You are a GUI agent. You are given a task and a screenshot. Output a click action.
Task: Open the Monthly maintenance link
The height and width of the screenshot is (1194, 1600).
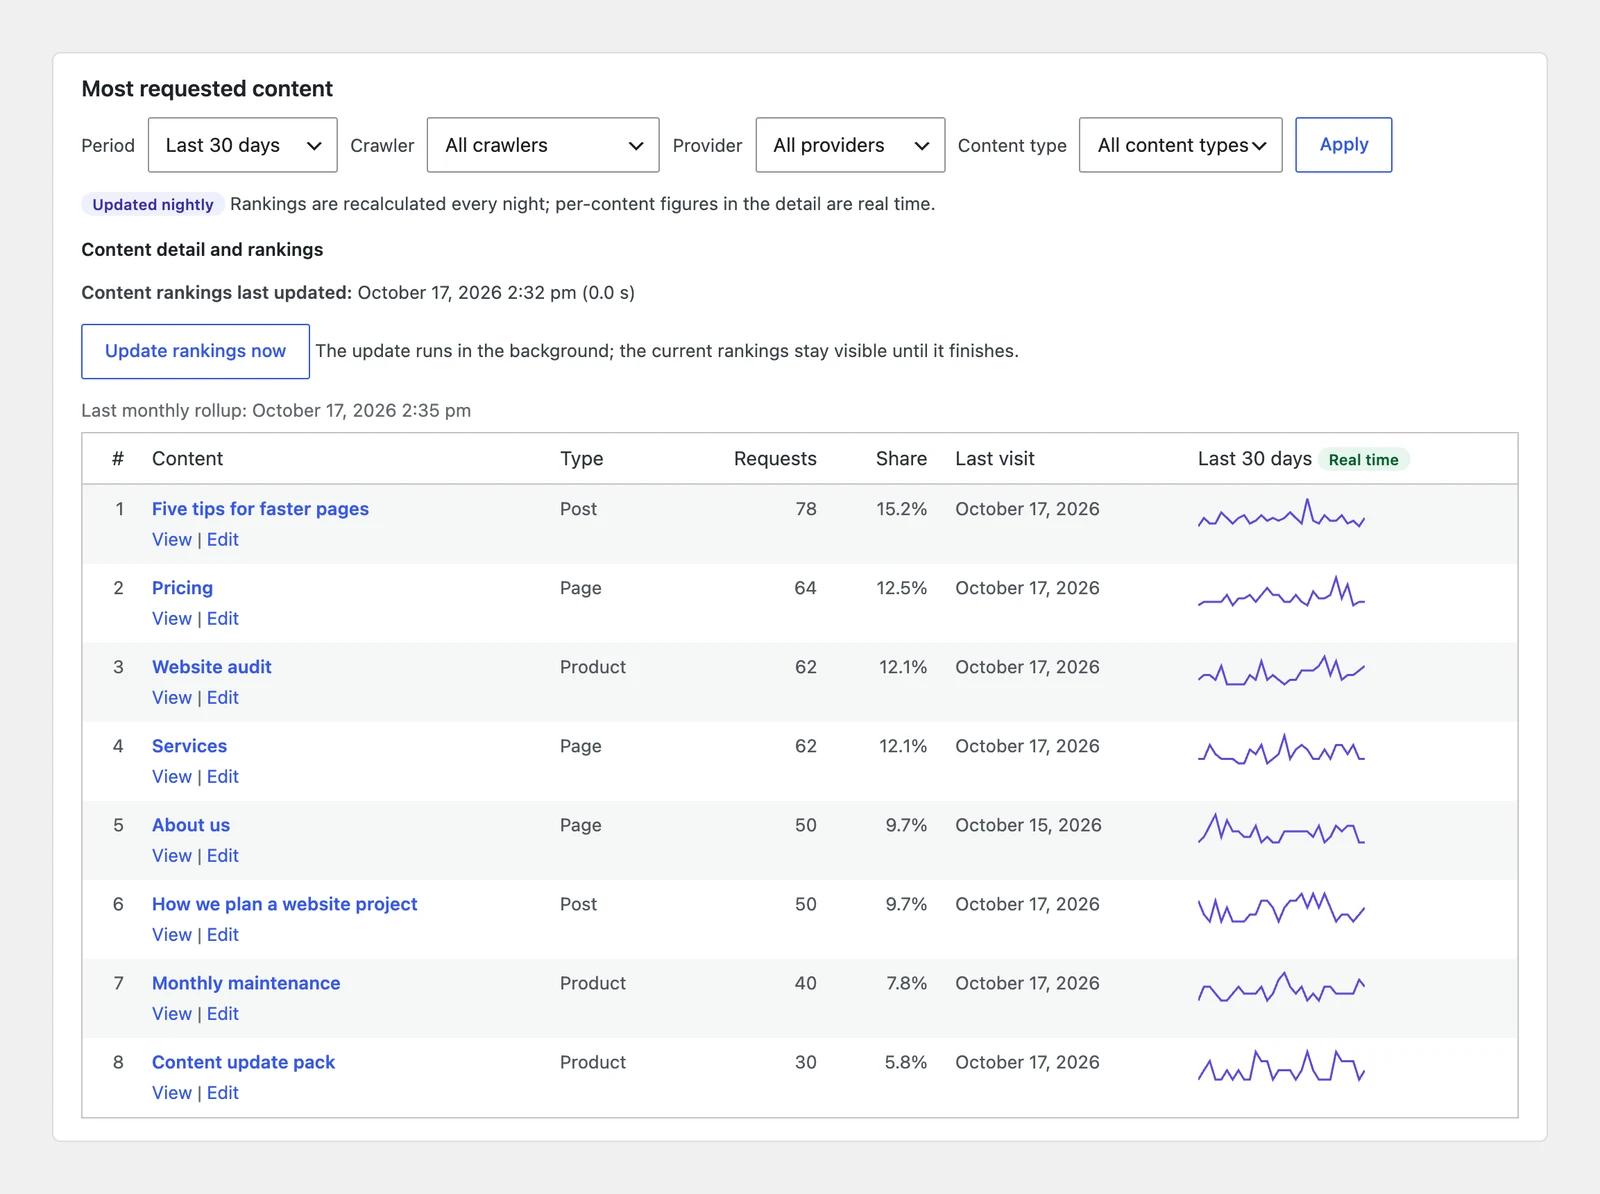246,983
